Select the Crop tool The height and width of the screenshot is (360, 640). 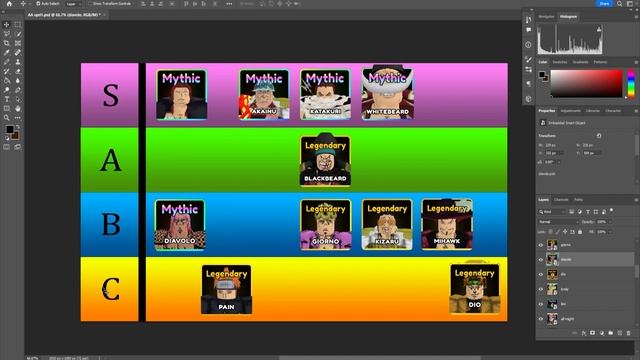click(7, 43)
